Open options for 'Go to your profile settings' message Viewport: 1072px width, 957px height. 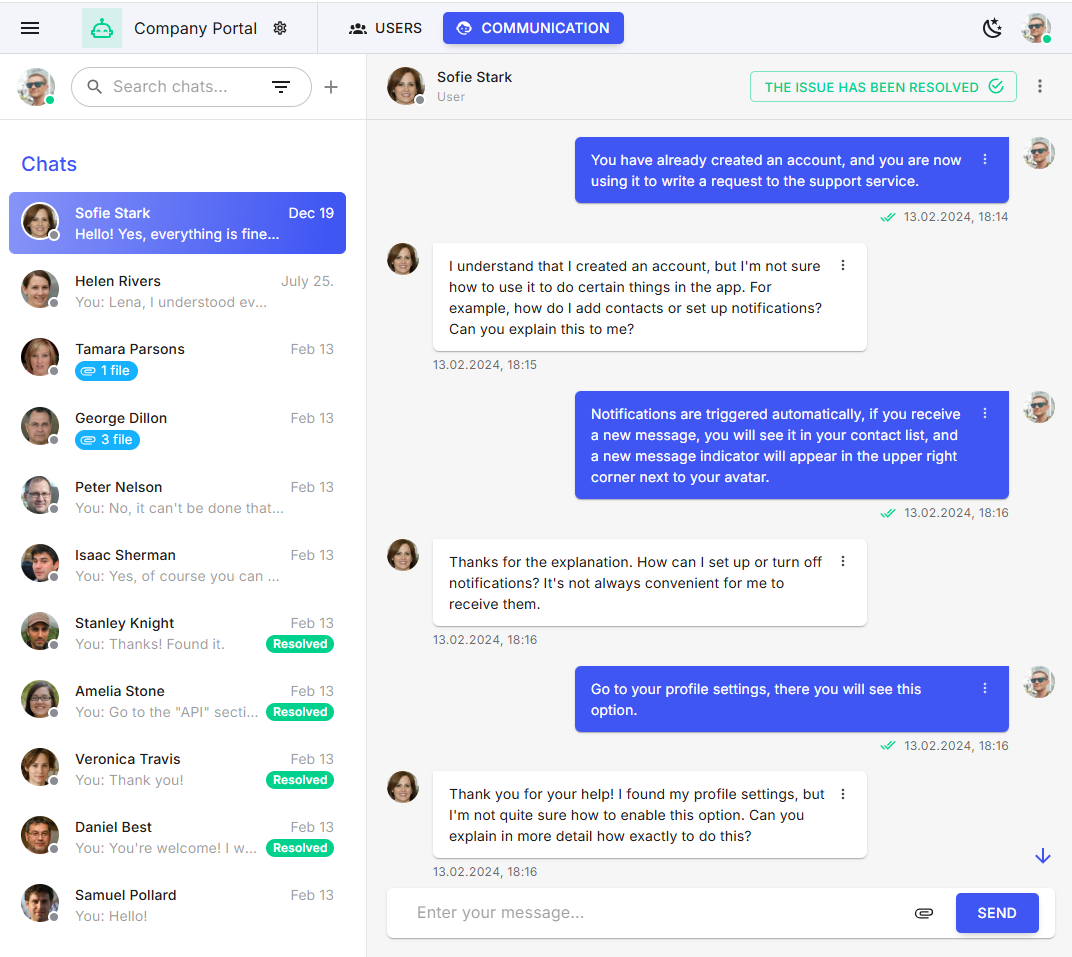click(x=985, y=689)
